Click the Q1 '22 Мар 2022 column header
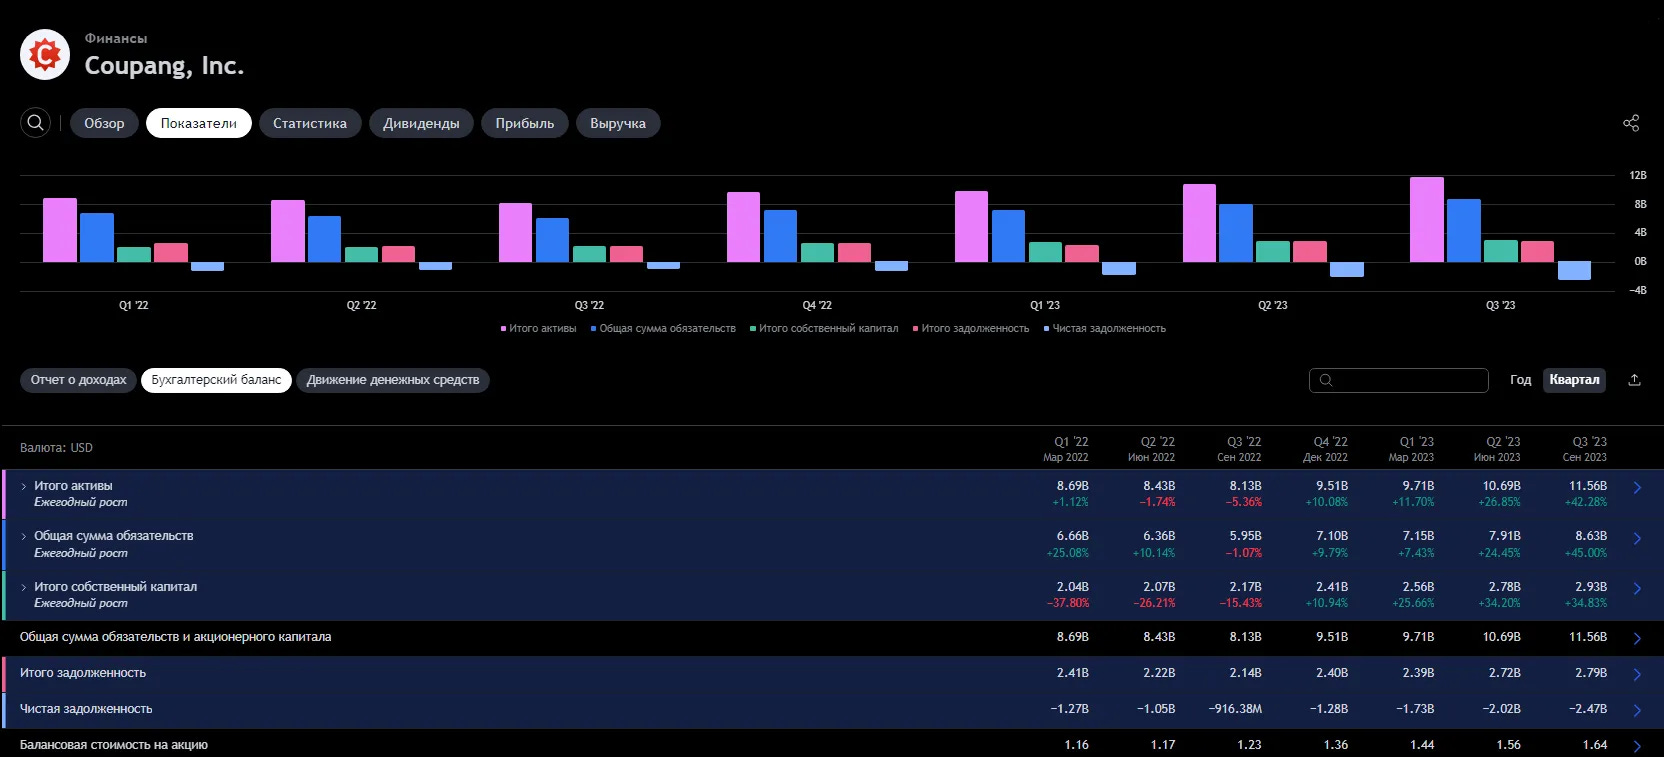The width and height of the screenshot is (1664, 757). click(x=1066, y=449)
